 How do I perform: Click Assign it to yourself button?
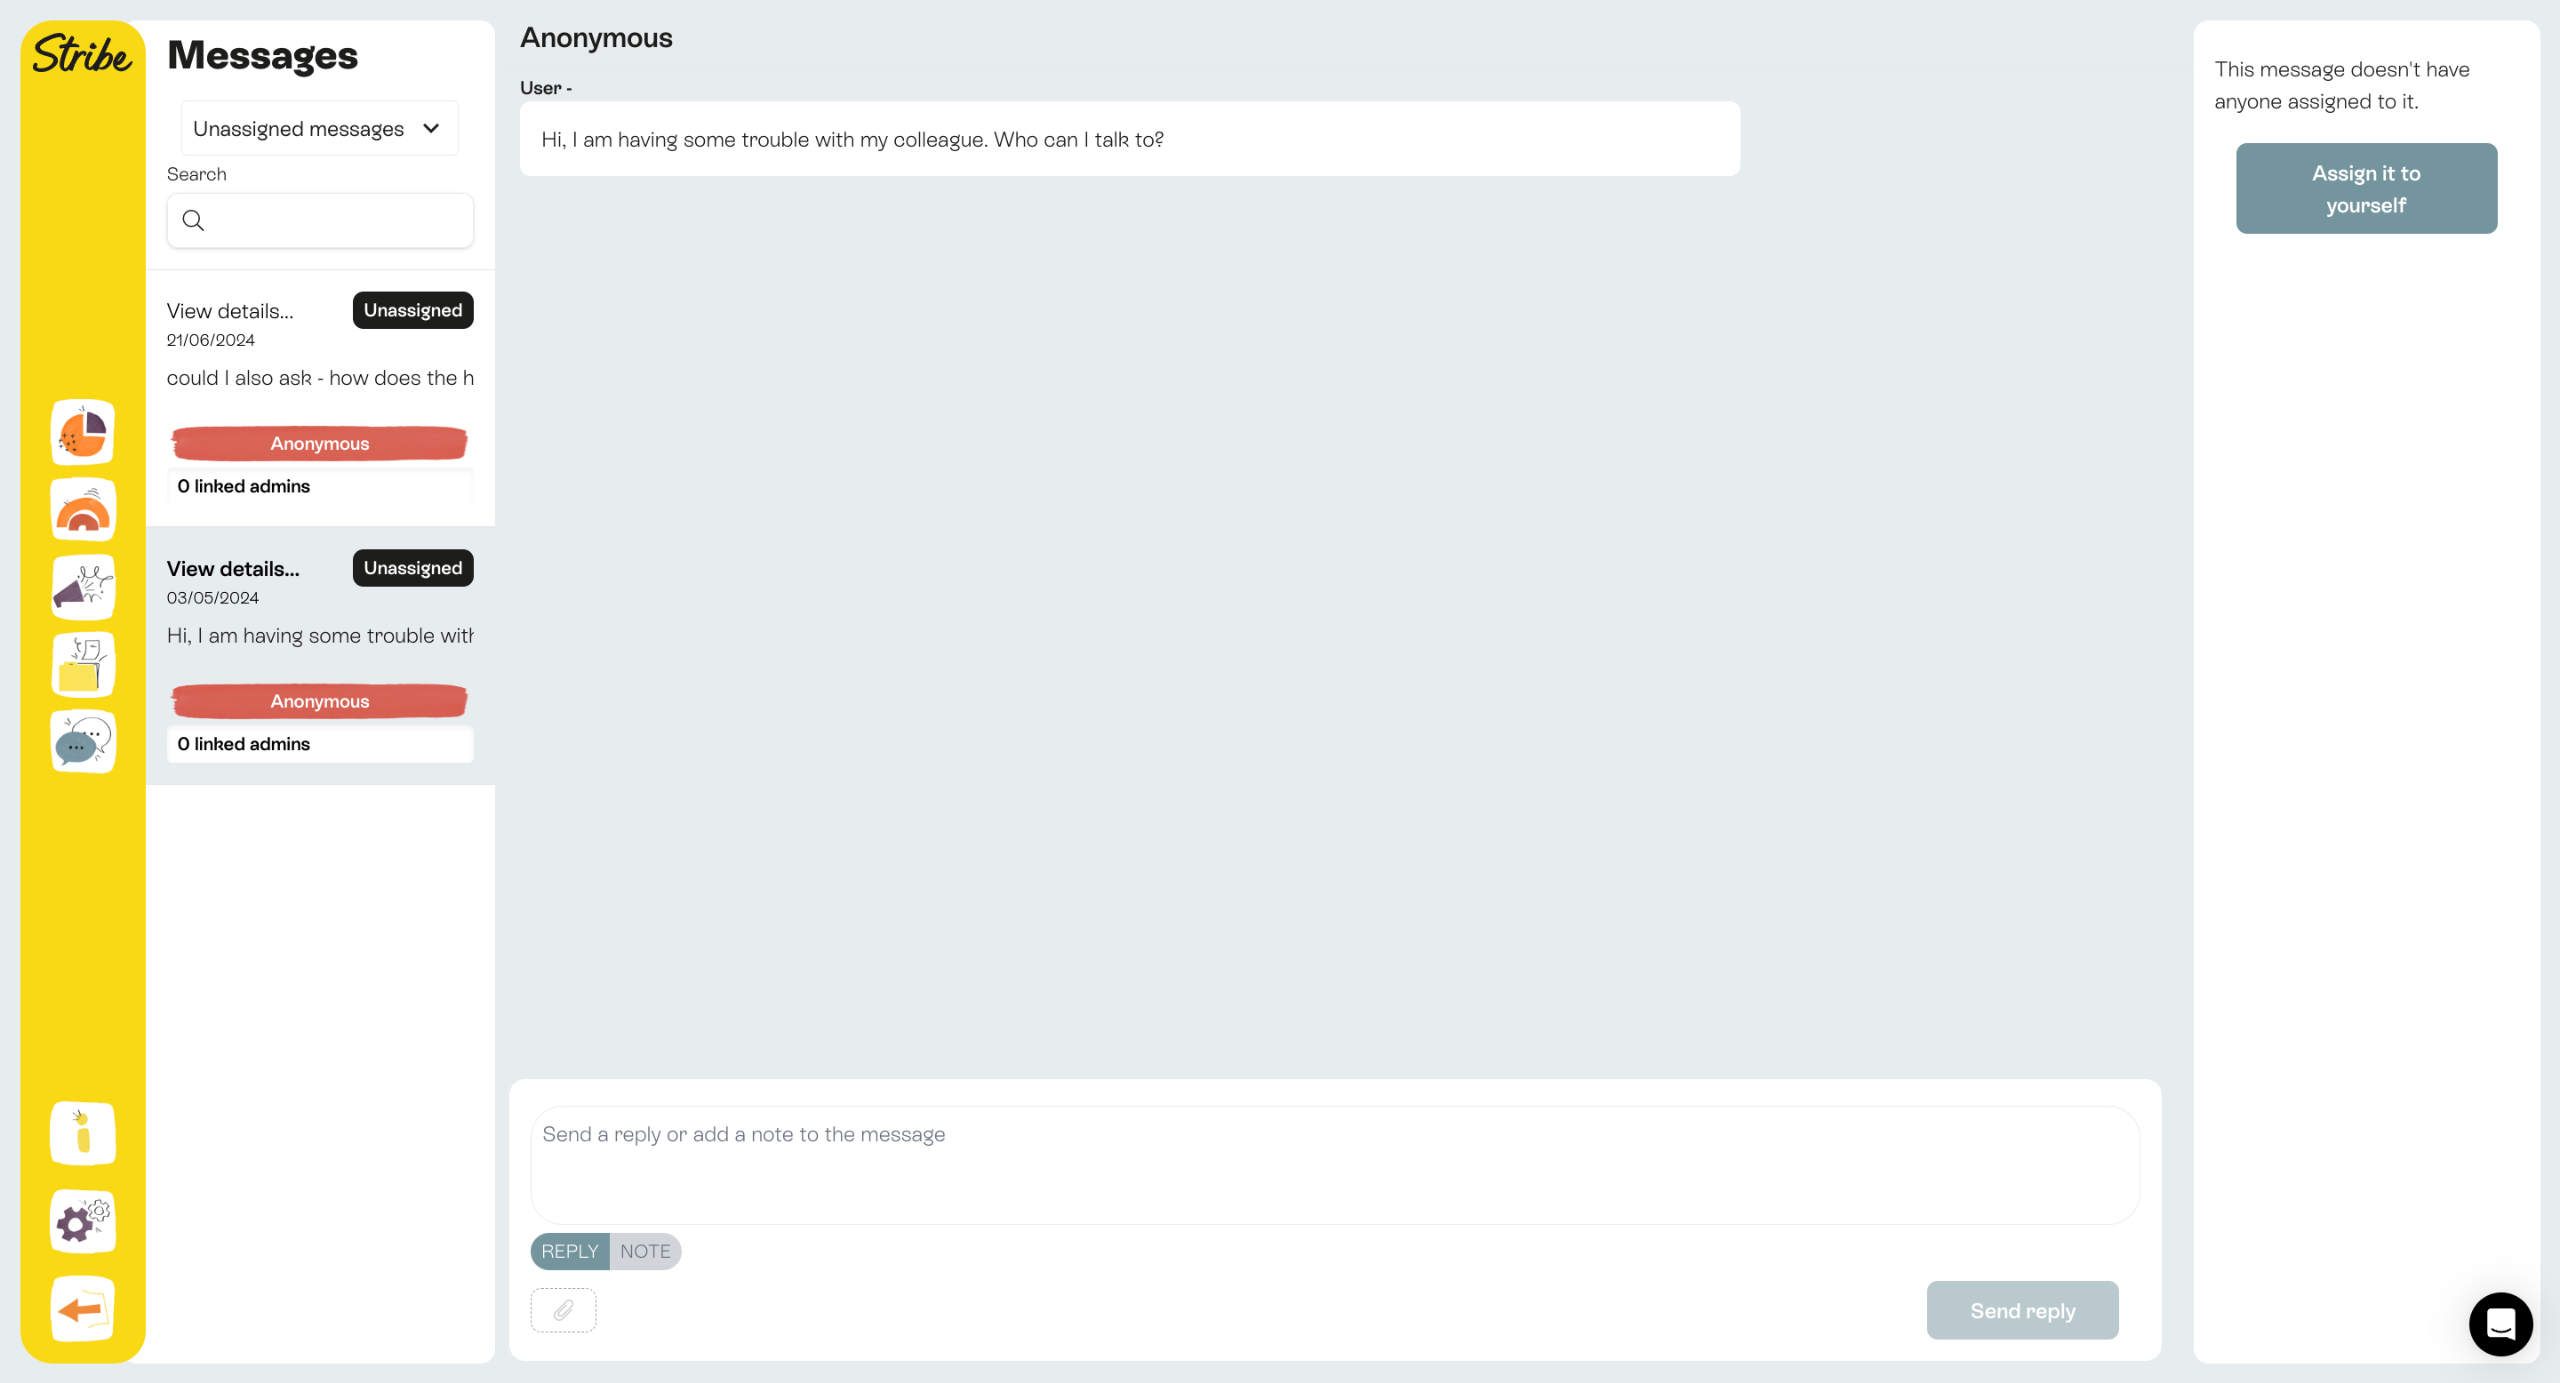[2366, 188]
